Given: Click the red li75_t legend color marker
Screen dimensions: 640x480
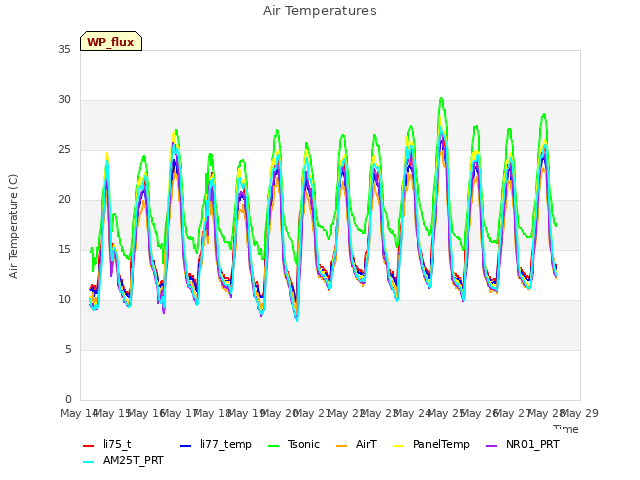Looking at the screenshot, I should click(89, 446).
